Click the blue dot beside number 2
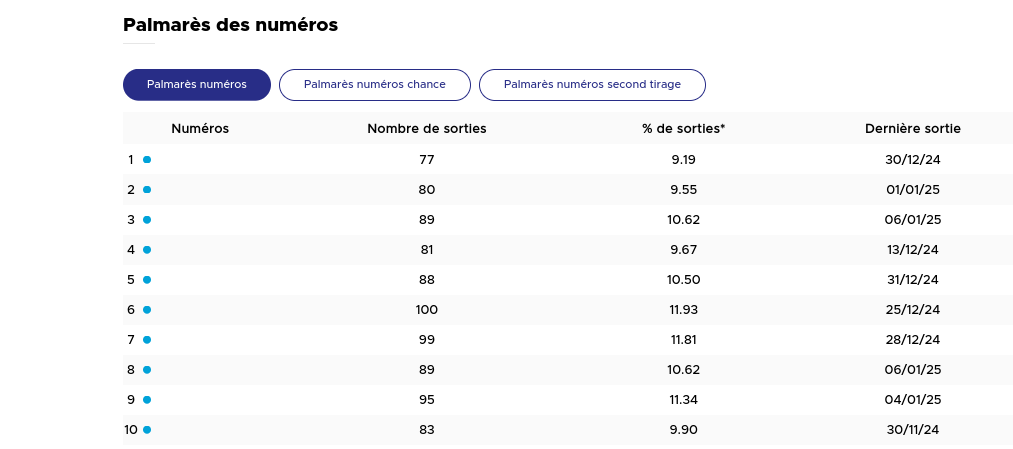This screenshot has width=1013, height=449. (147, 190)
